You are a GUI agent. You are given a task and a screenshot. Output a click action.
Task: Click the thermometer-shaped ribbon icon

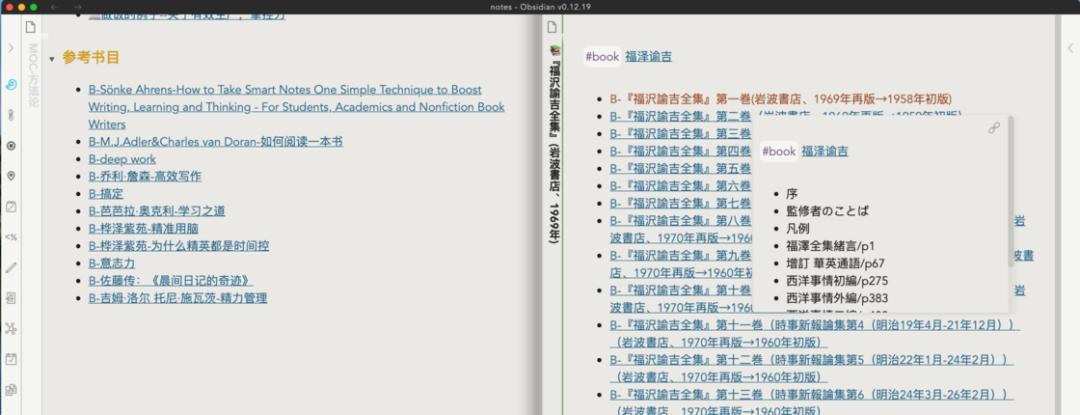click(x=11, y=115)
